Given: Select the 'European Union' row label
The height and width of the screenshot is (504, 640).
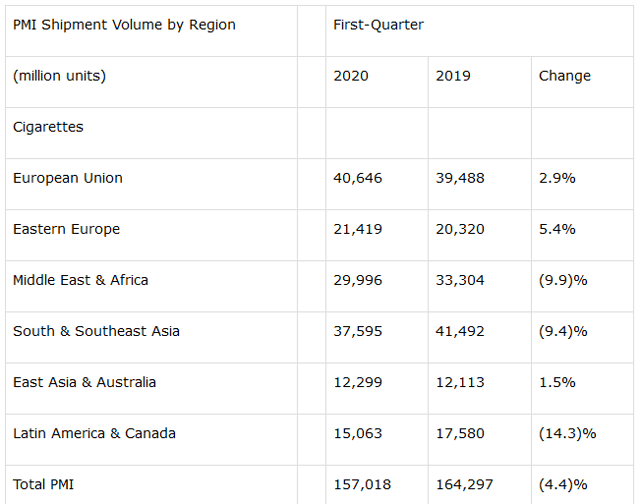Looking at the screenshot, I should 68,178.
